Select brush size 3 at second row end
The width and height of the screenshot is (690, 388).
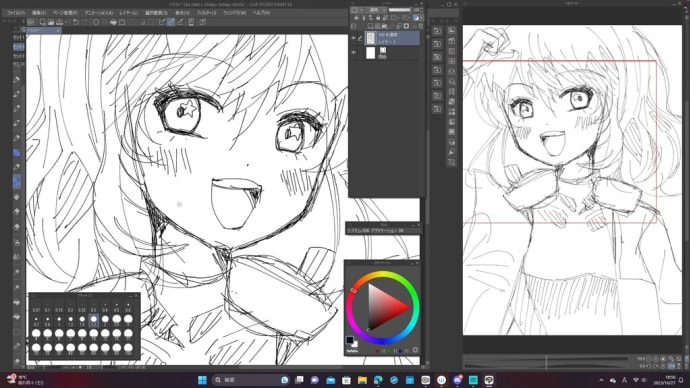[x=128, y=320]
